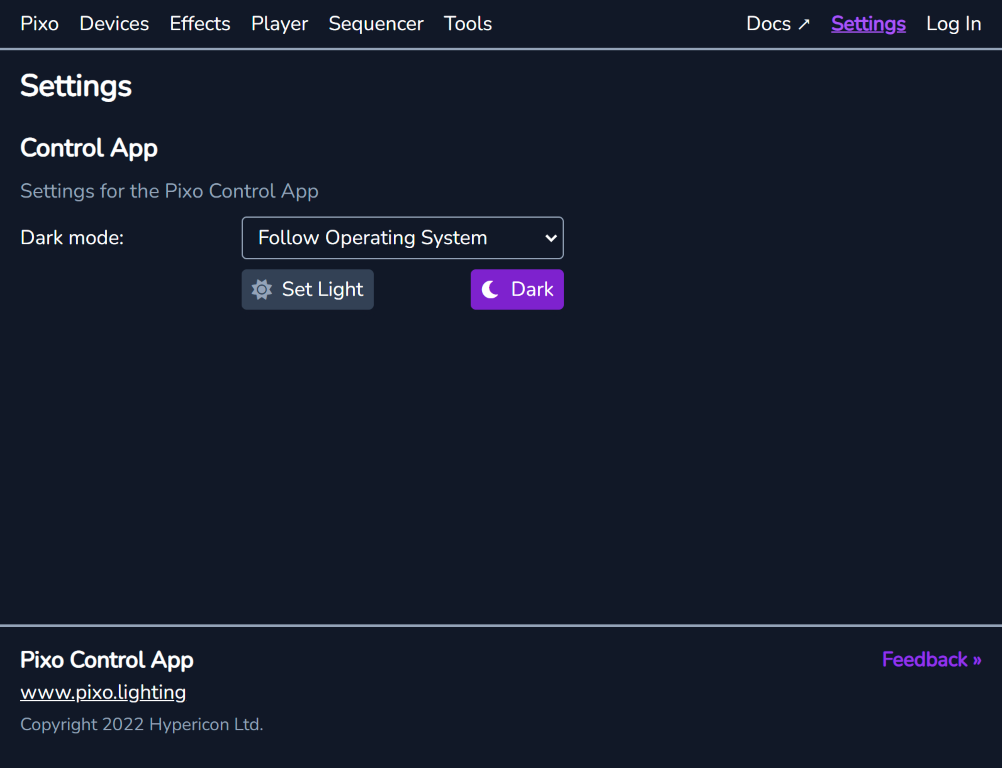
Task: Open the Effects page
Action: click(x=199, y=23)
